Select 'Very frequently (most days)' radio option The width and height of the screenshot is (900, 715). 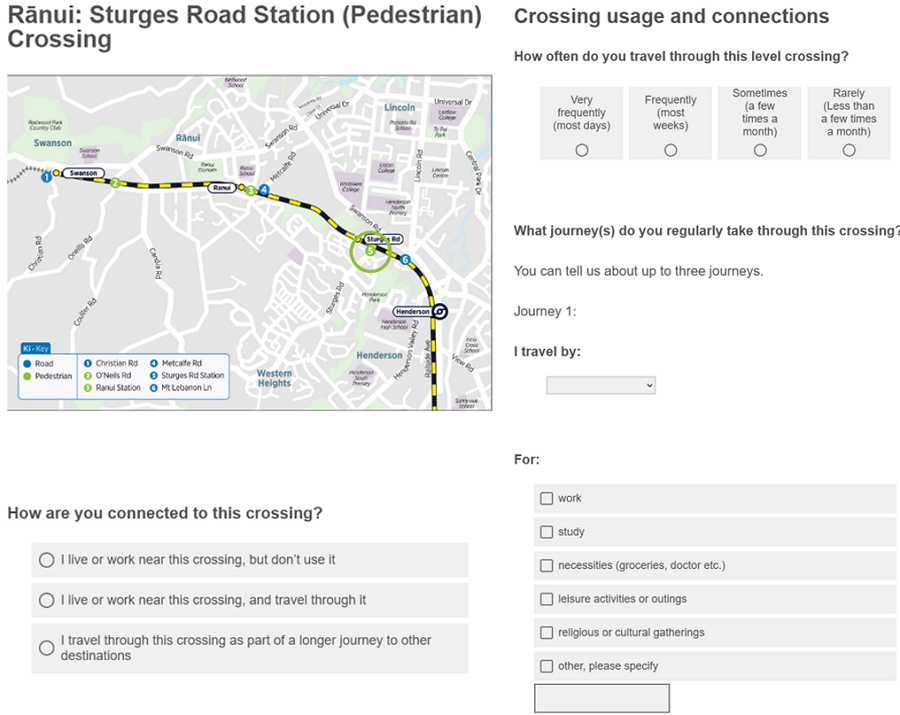pos(582,150)
